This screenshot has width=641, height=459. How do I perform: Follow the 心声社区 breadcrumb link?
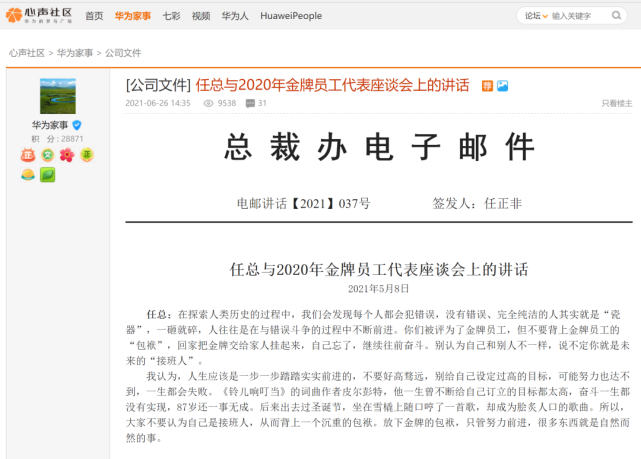pyautogui.click(x=27, y=53)
